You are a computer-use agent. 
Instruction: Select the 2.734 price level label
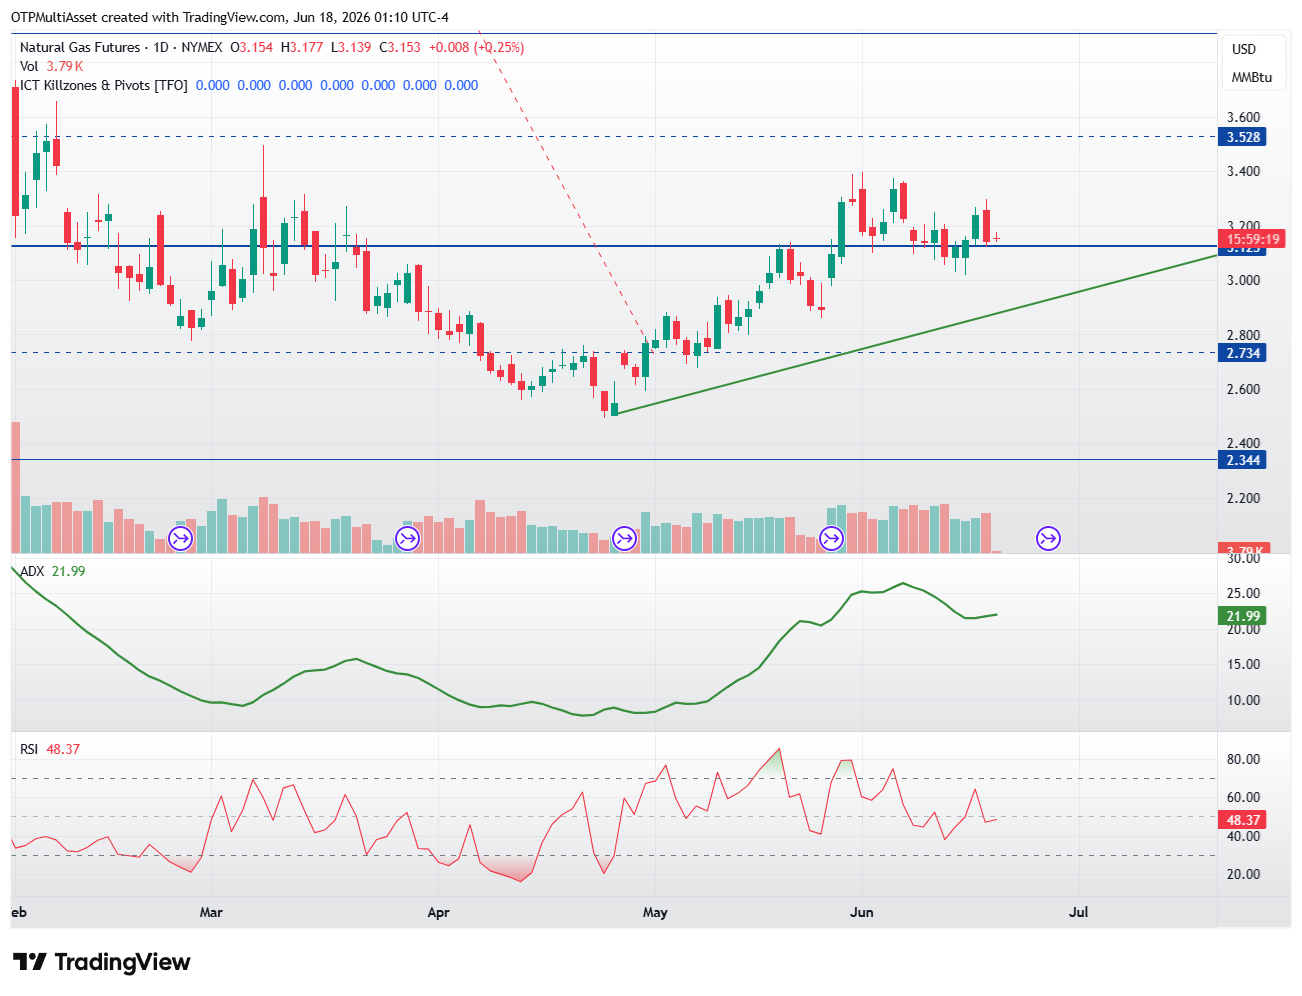[x=1244, y=353]
